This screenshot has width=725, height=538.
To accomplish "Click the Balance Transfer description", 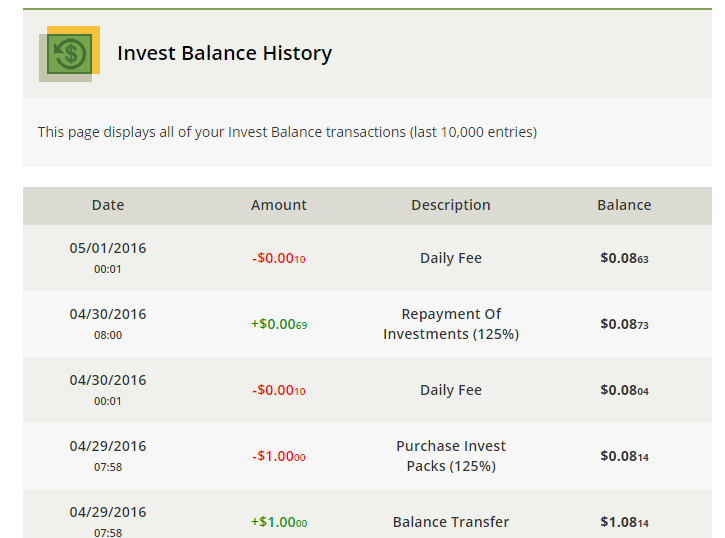I will tap(451, 522).
